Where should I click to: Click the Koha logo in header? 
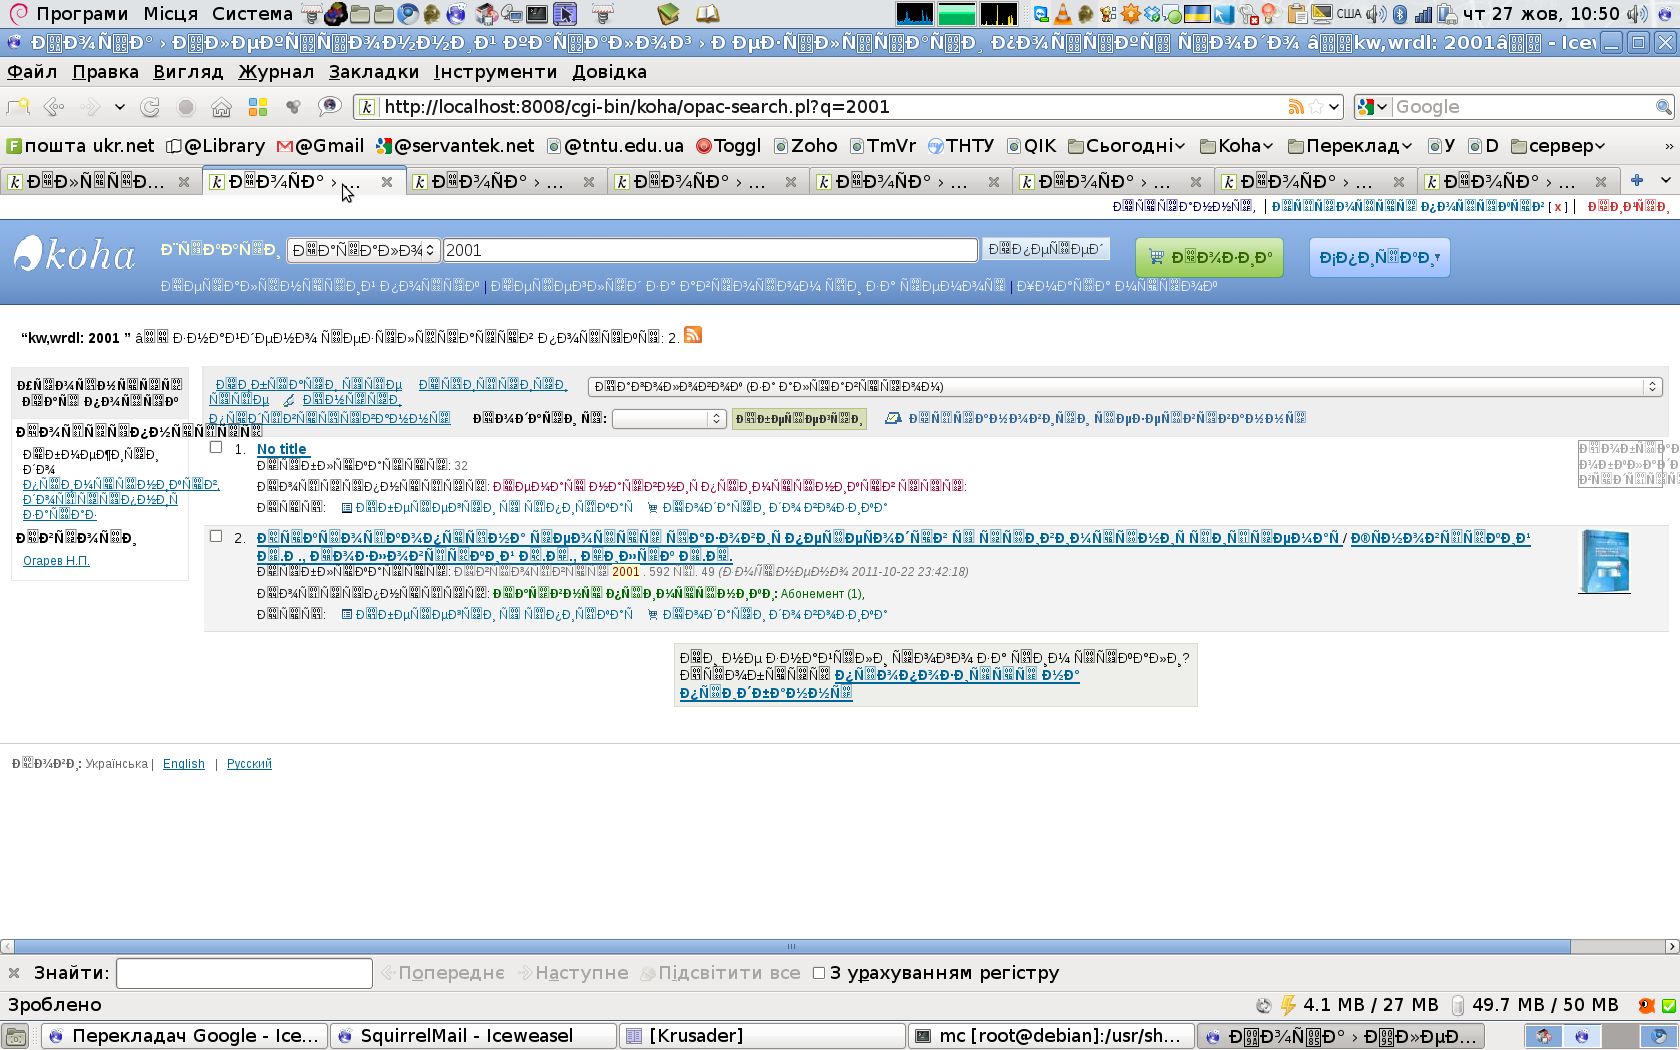75,254
